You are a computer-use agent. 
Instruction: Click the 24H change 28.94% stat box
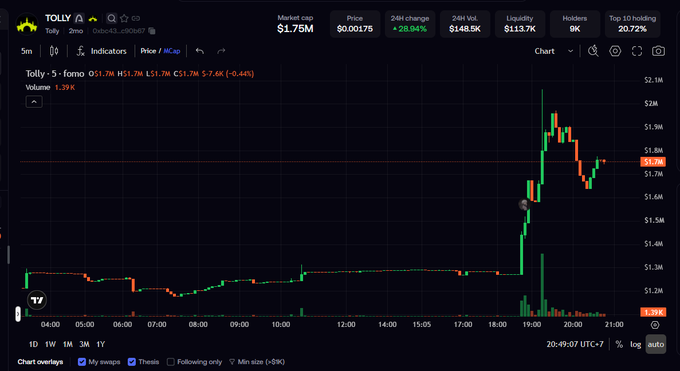coord(410,24)
